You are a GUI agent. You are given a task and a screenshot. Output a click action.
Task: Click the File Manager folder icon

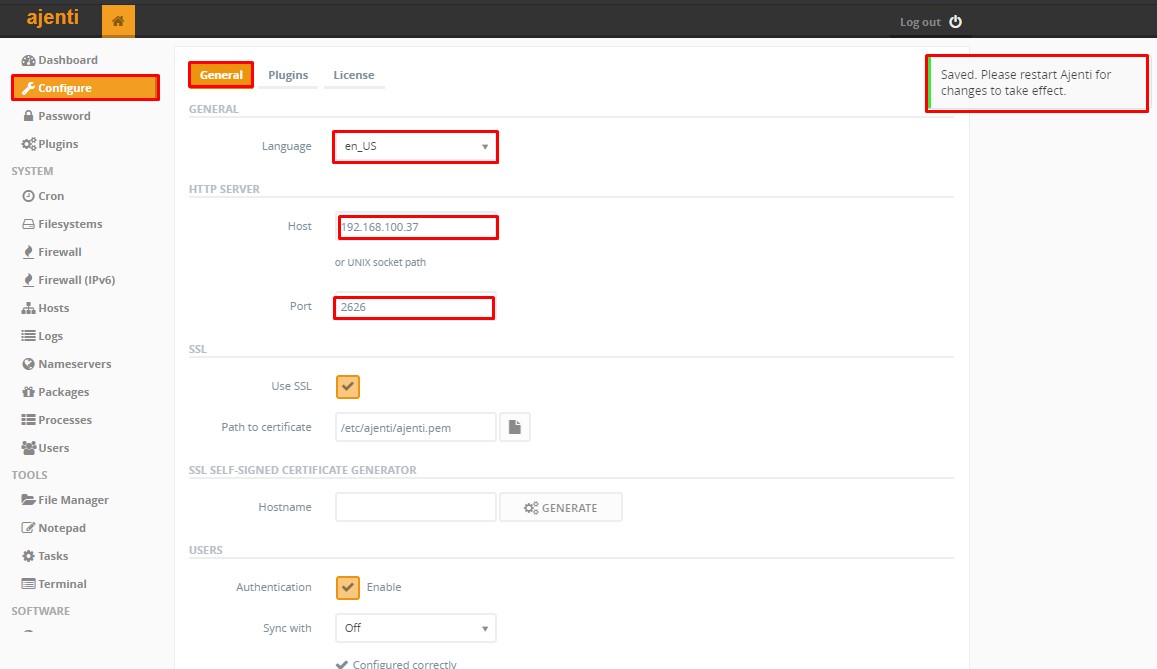tap(28, 500)
